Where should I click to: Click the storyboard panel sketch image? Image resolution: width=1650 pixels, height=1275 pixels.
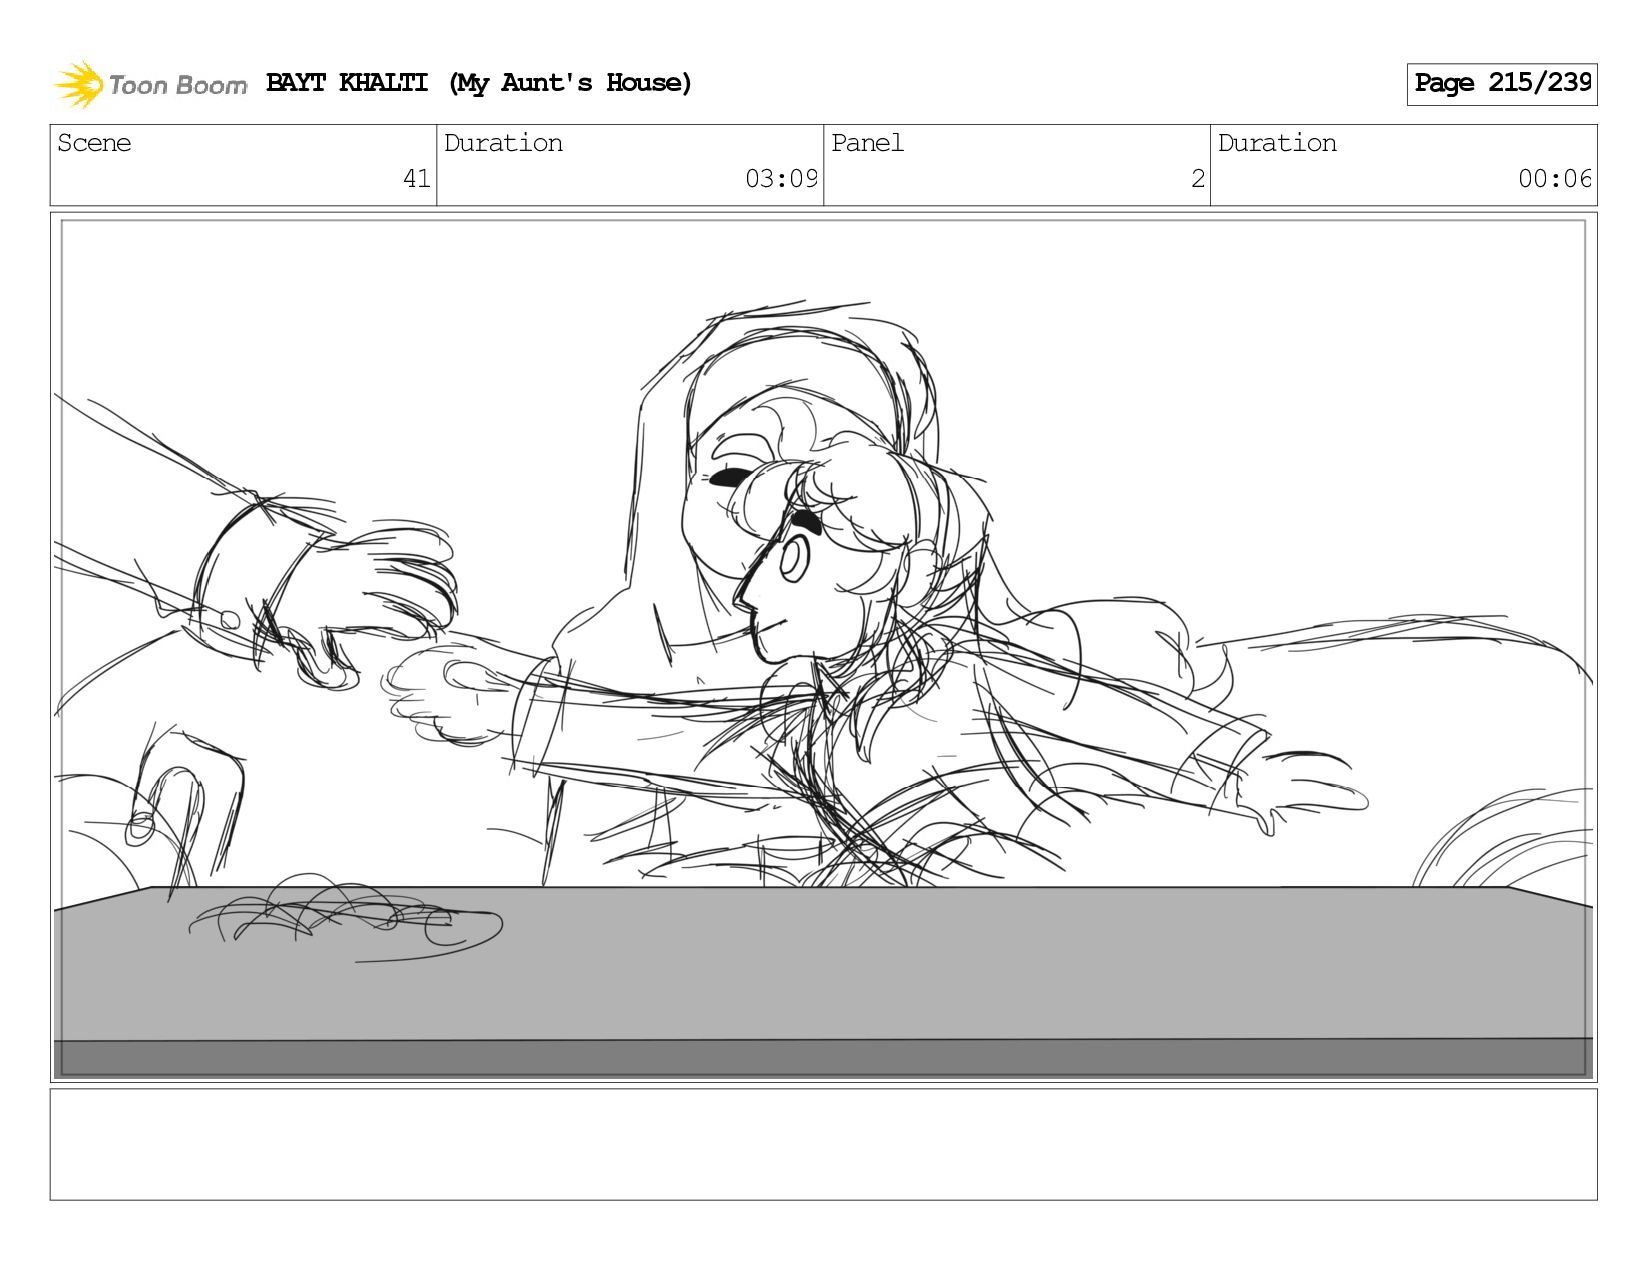pos(824,647)
